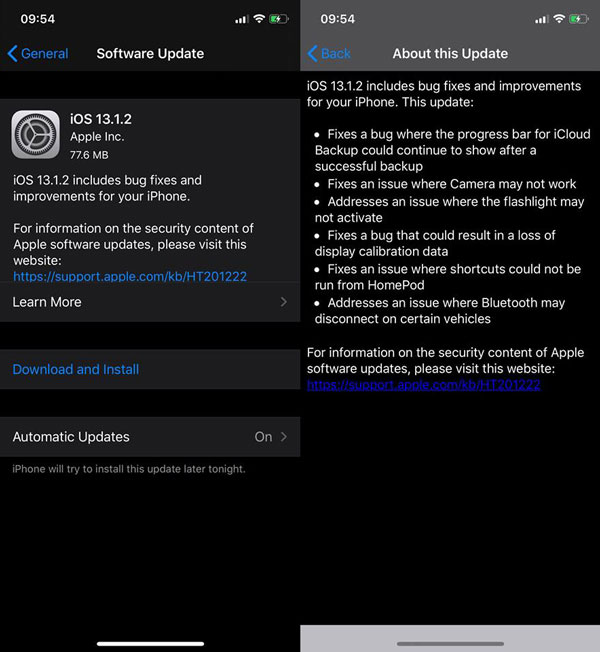This screenshot has height=652, width=600.
Task: Tap the Wi-Fi icon in left status bar
Action: coord(259,19)
